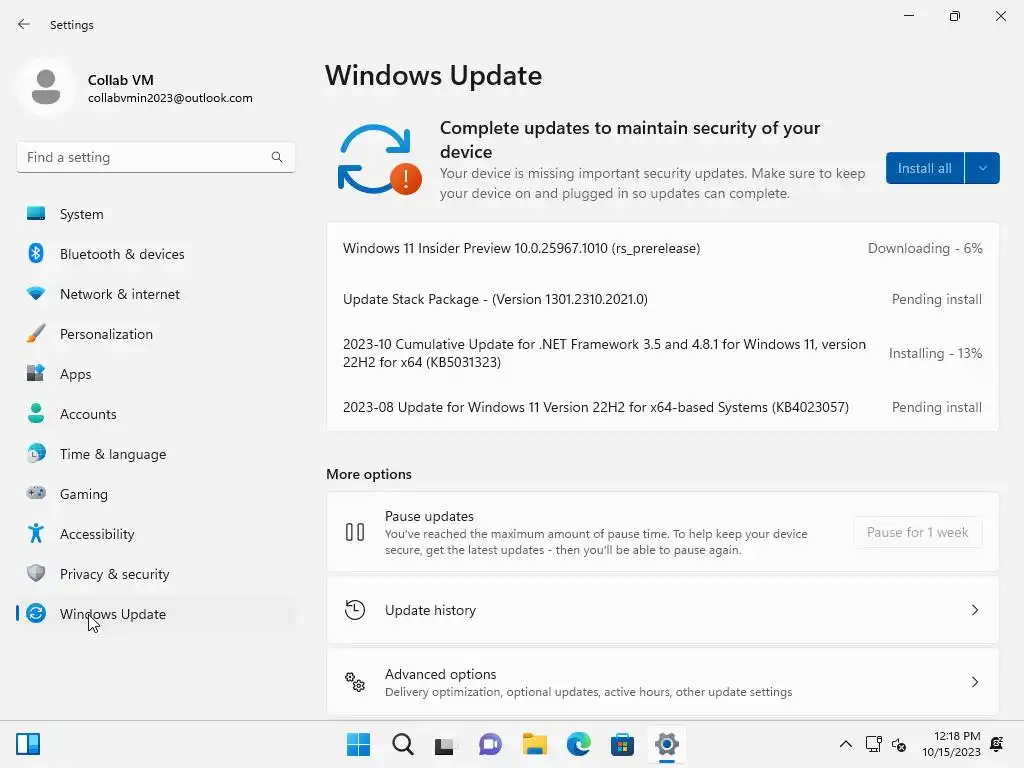This screenshot has width=1024, height=768.
Task: Click the network status tray icon
Action: (x=874, y=744)
